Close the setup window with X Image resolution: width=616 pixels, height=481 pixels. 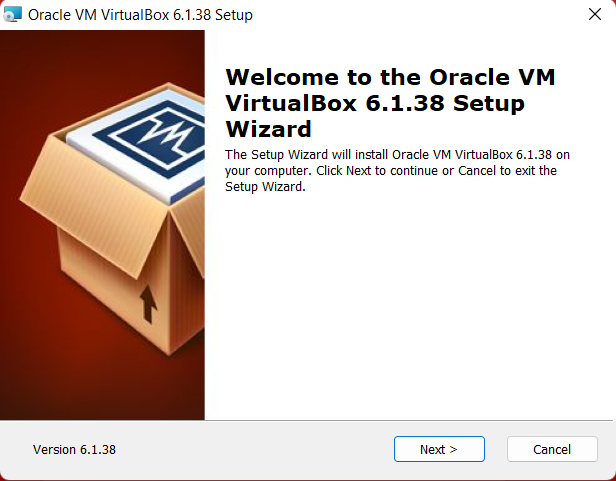[x=595, y=14]
